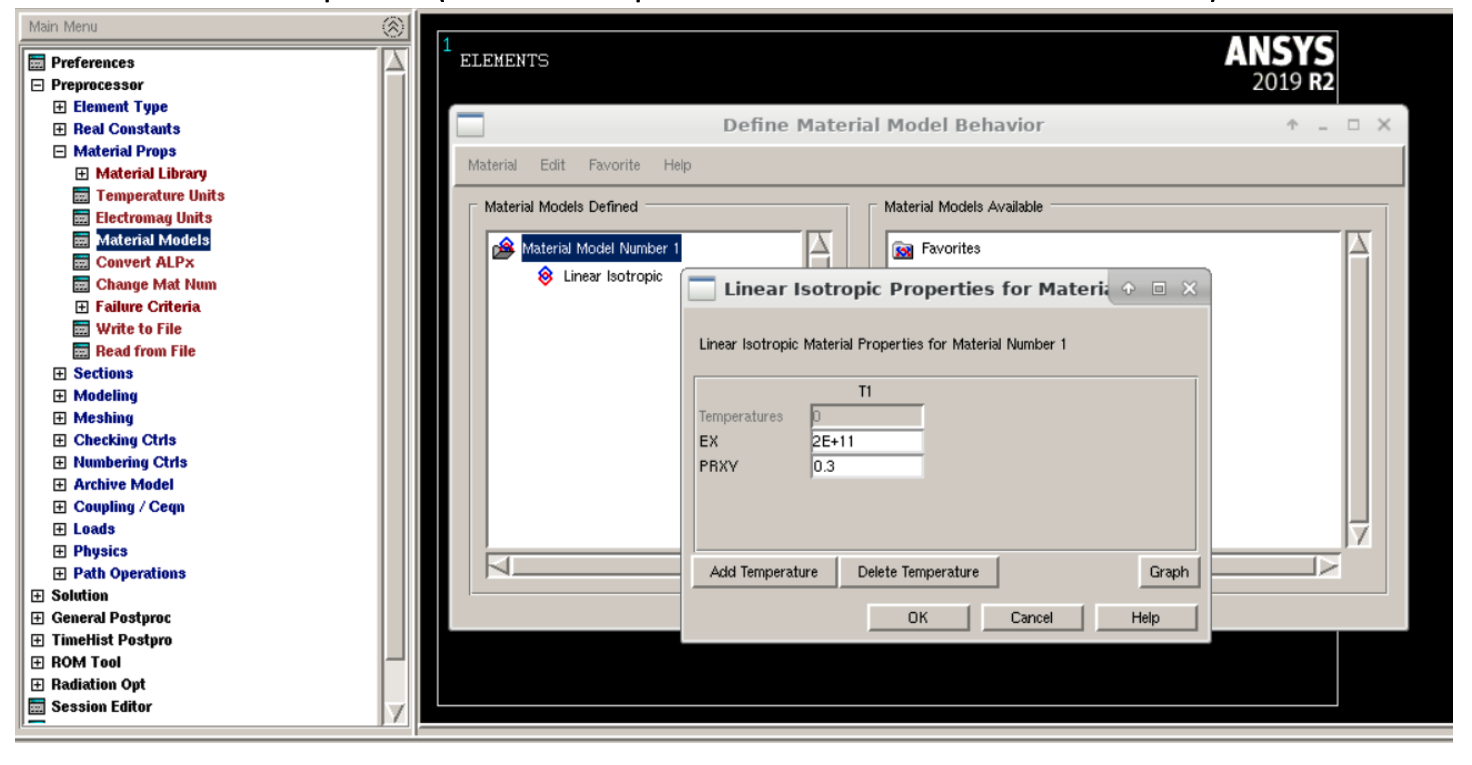Expand the Numbering Ctrls branch

point(60,462)
